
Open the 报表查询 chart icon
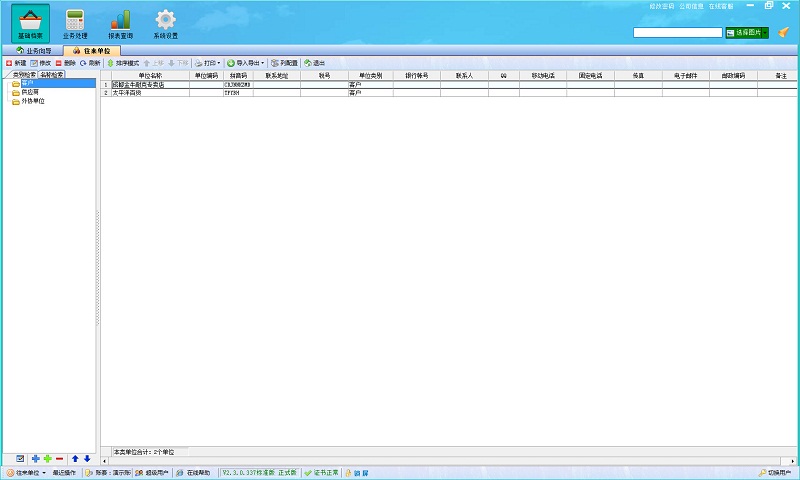coord(120,22)
